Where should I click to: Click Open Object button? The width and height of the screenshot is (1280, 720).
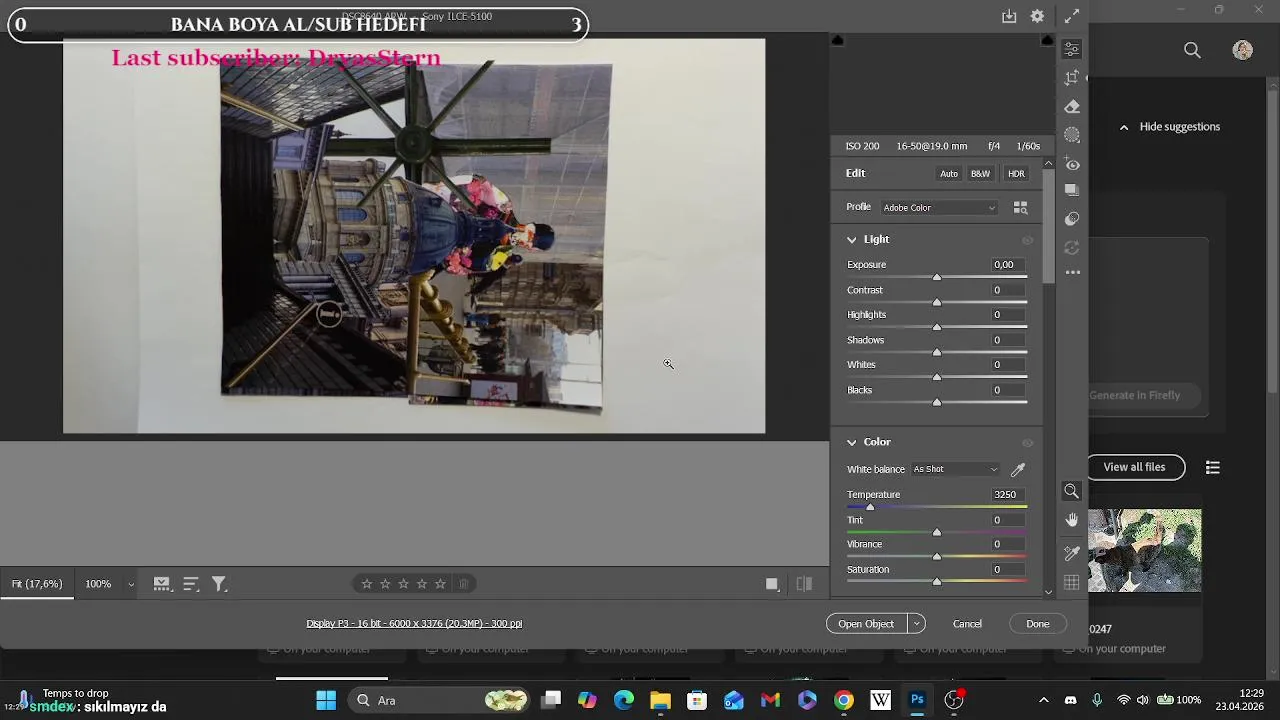pos(866,623)
